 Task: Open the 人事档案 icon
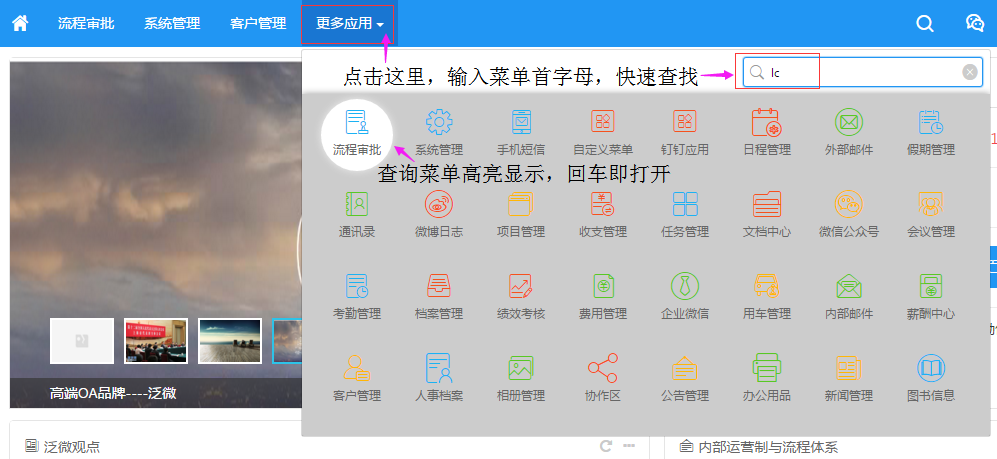click(x=439, y=368)
